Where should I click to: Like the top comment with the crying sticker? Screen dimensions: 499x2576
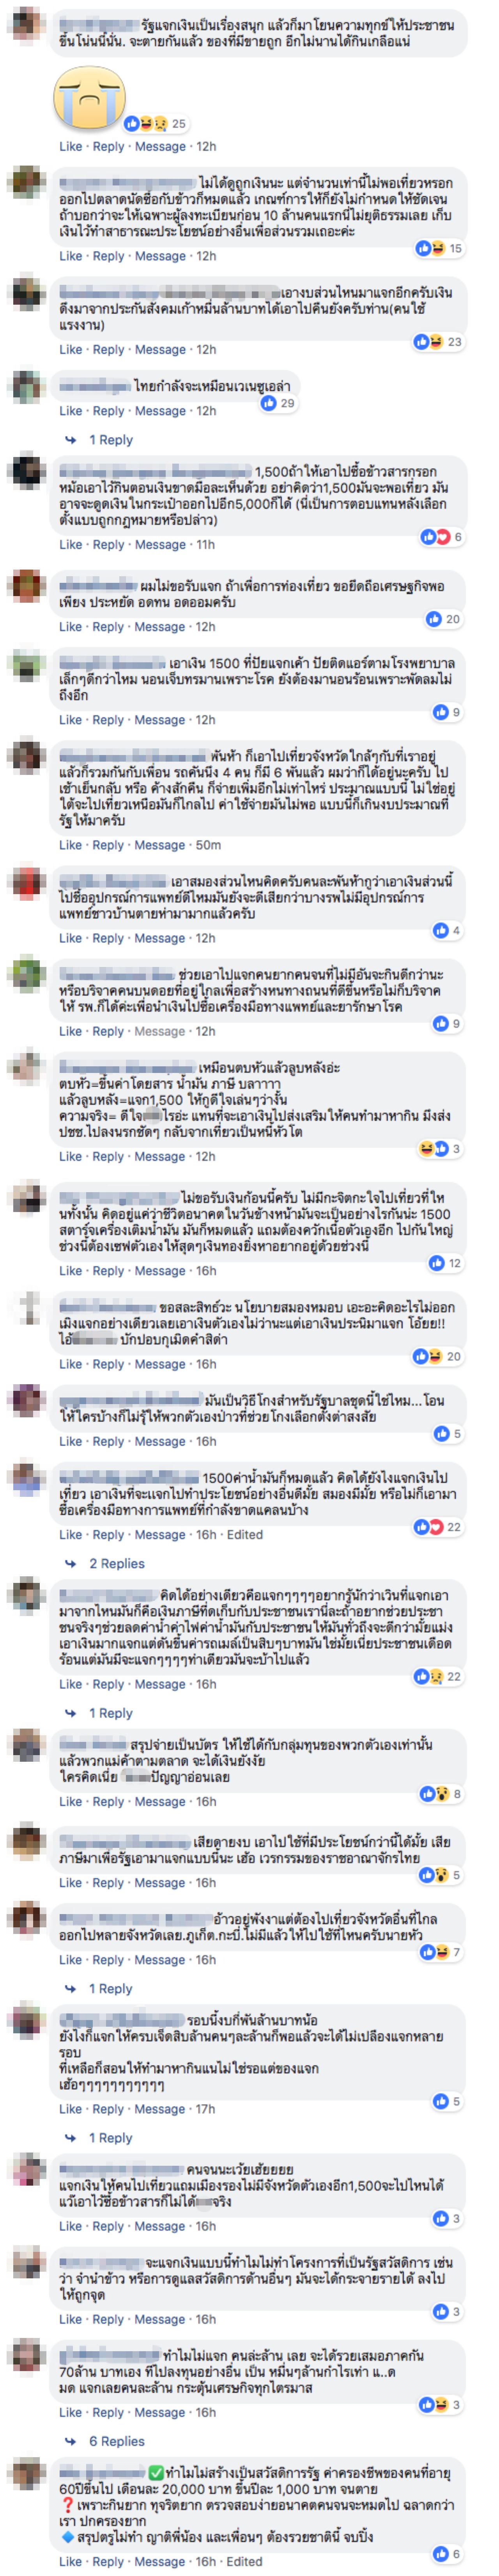[71, 146]
